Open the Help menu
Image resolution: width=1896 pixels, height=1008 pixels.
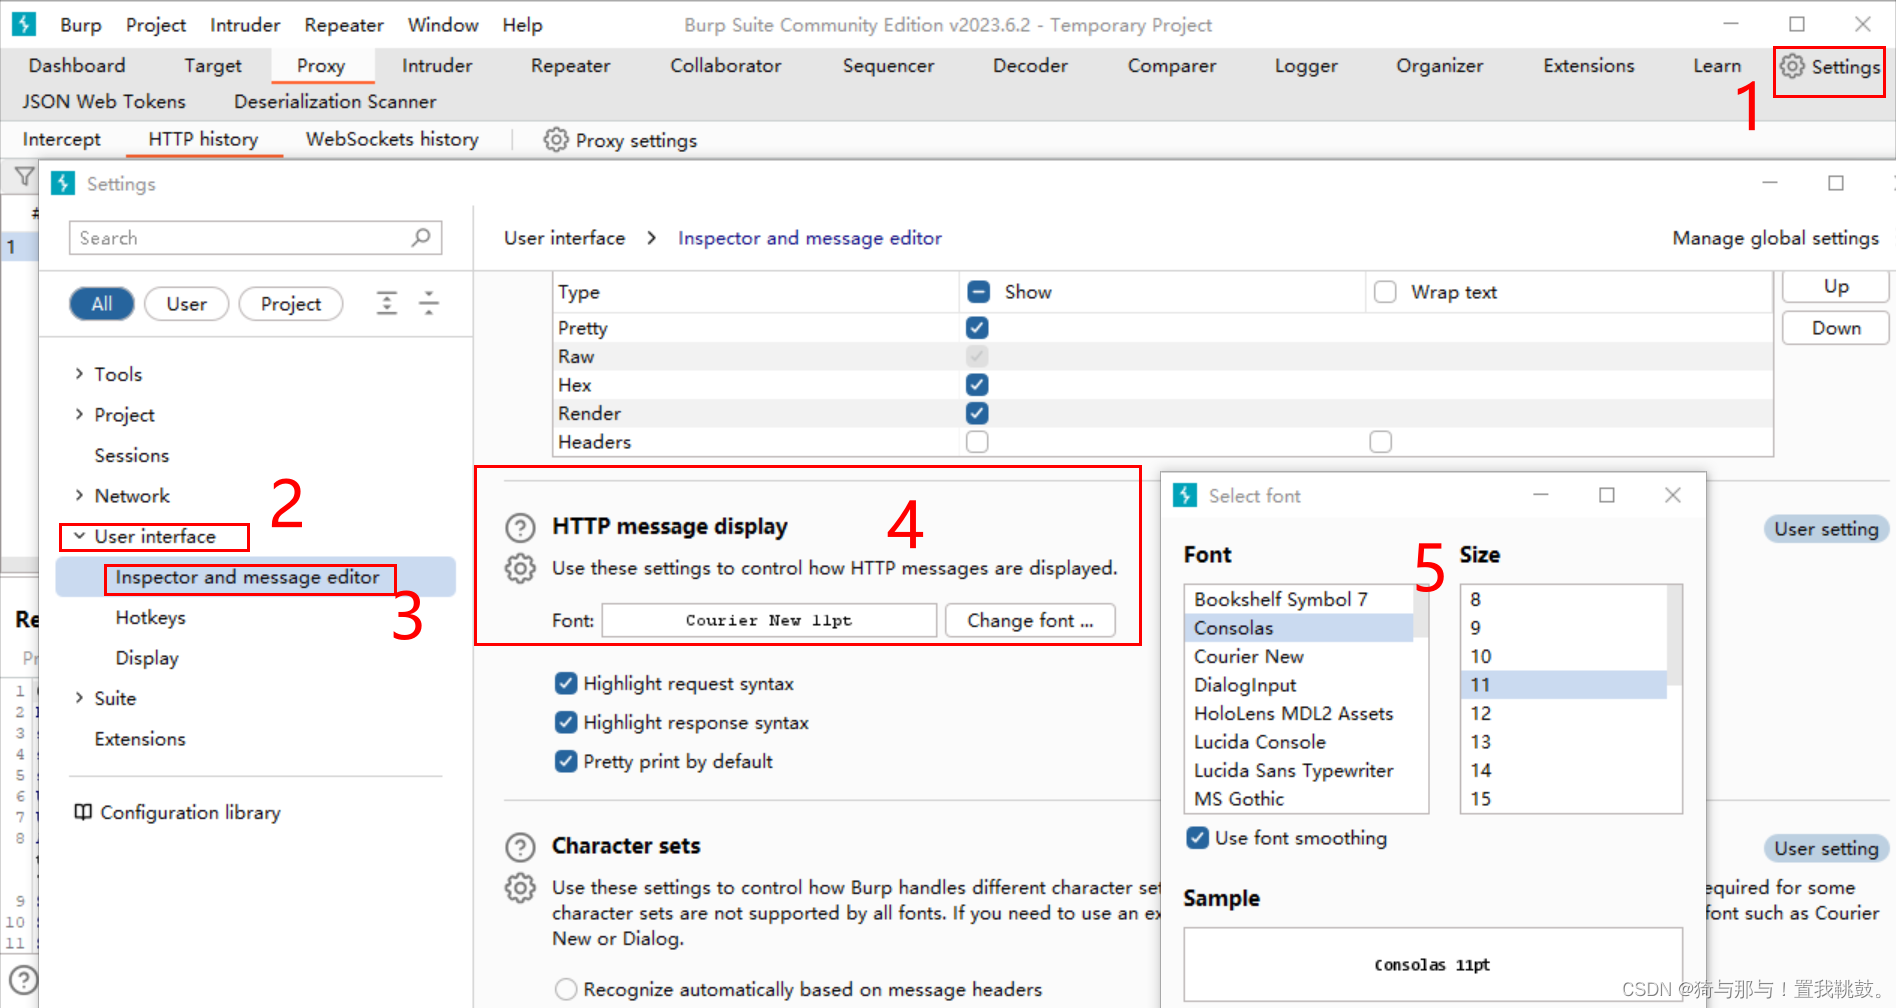click(x=522, y=25)
